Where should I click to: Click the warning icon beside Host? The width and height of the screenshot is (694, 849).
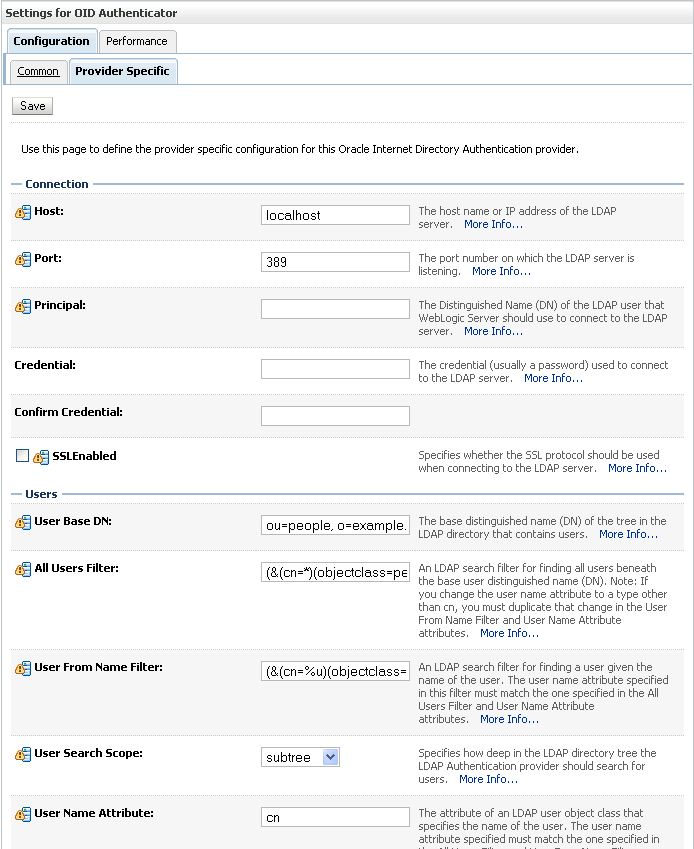tap(23, 213)
